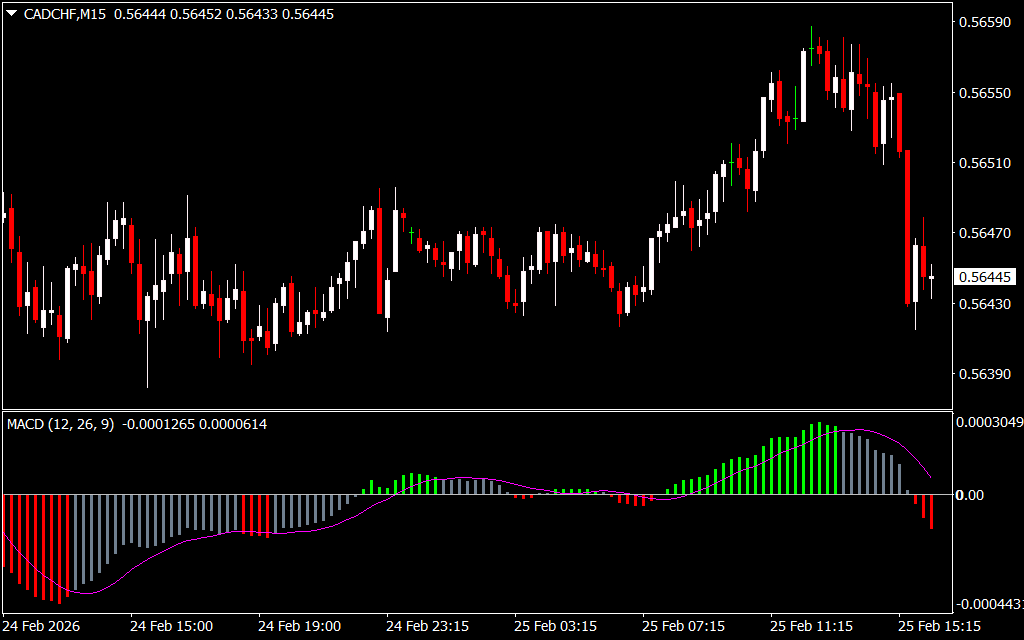The image size is (1024, 640).
Task: Select the 24 Feb 23:15 time label
Action: (427, 626)
